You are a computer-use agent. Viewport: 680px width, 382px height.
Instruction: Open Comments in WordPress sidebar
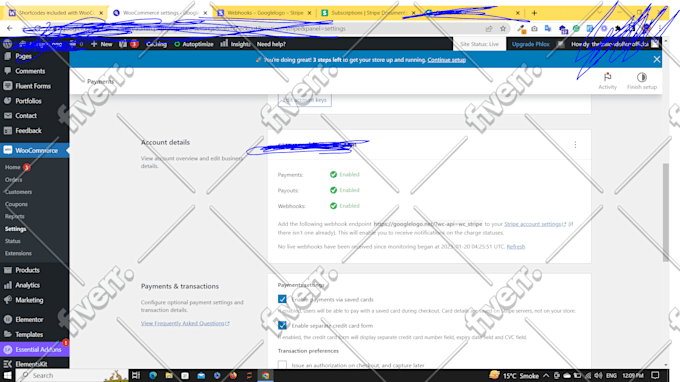(x=30, y=71)
